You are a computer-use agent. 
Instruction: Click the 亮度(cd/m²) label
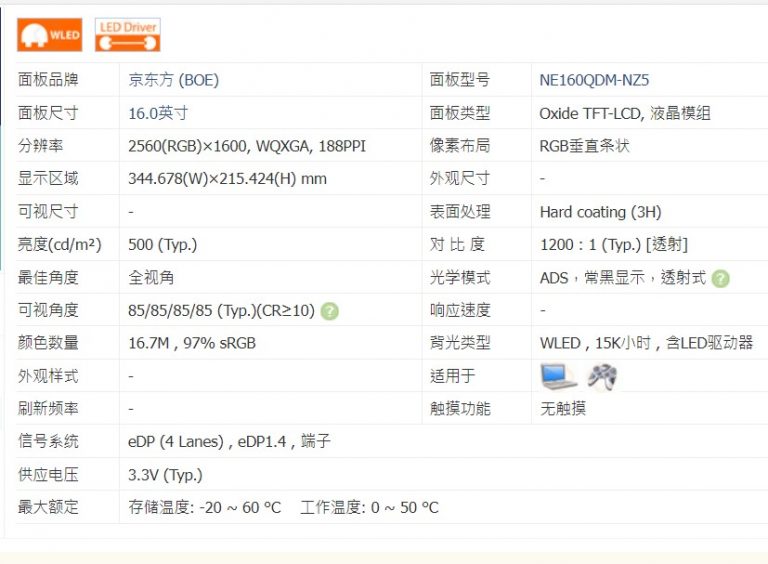click(x=59, y=244)
